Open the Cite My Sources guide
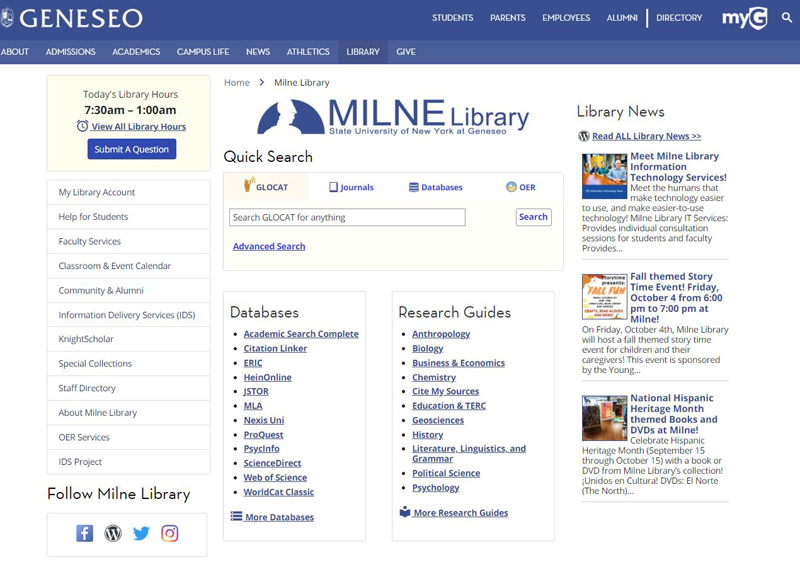800x567 pixels. pos(446,391)
